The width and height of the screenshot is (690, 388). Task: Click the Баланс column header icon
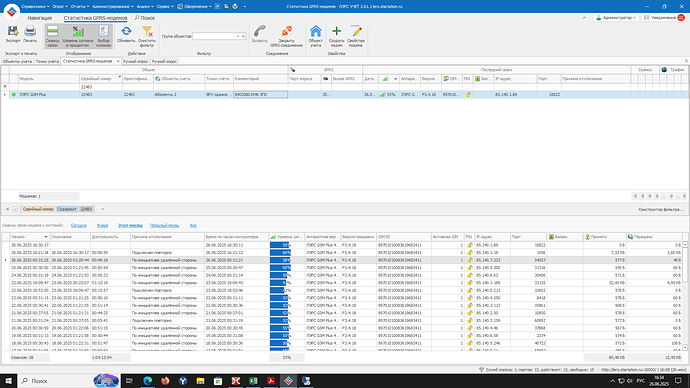[551, 237]
